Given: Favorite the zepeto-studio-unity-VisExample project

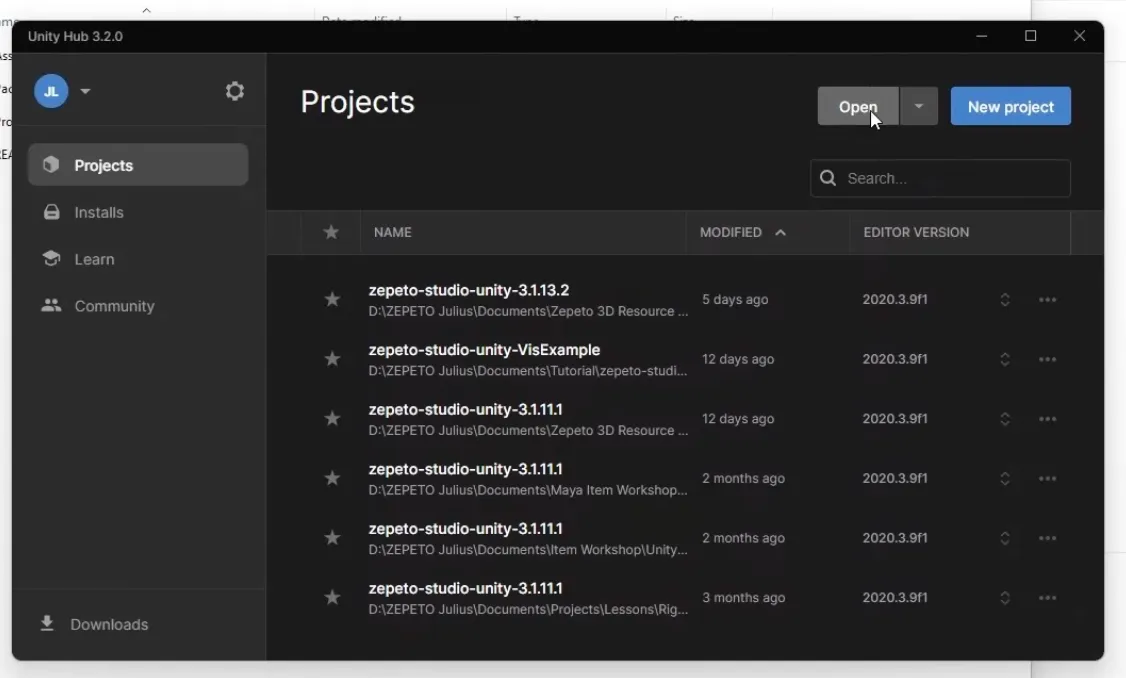Looking at the screenshot, I should (332, 359).
